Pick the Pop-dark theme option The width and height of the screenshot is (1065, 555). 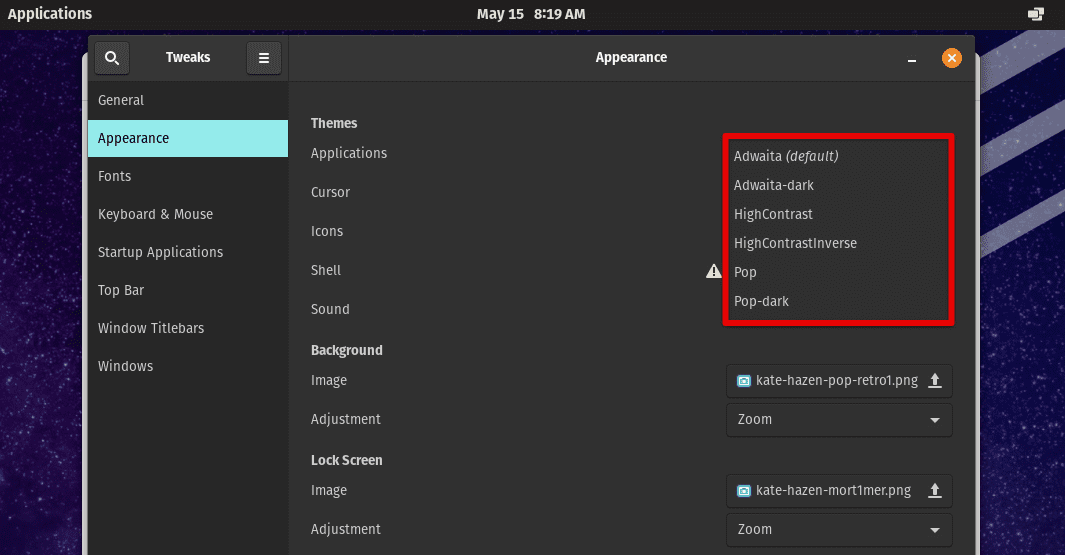838,302
